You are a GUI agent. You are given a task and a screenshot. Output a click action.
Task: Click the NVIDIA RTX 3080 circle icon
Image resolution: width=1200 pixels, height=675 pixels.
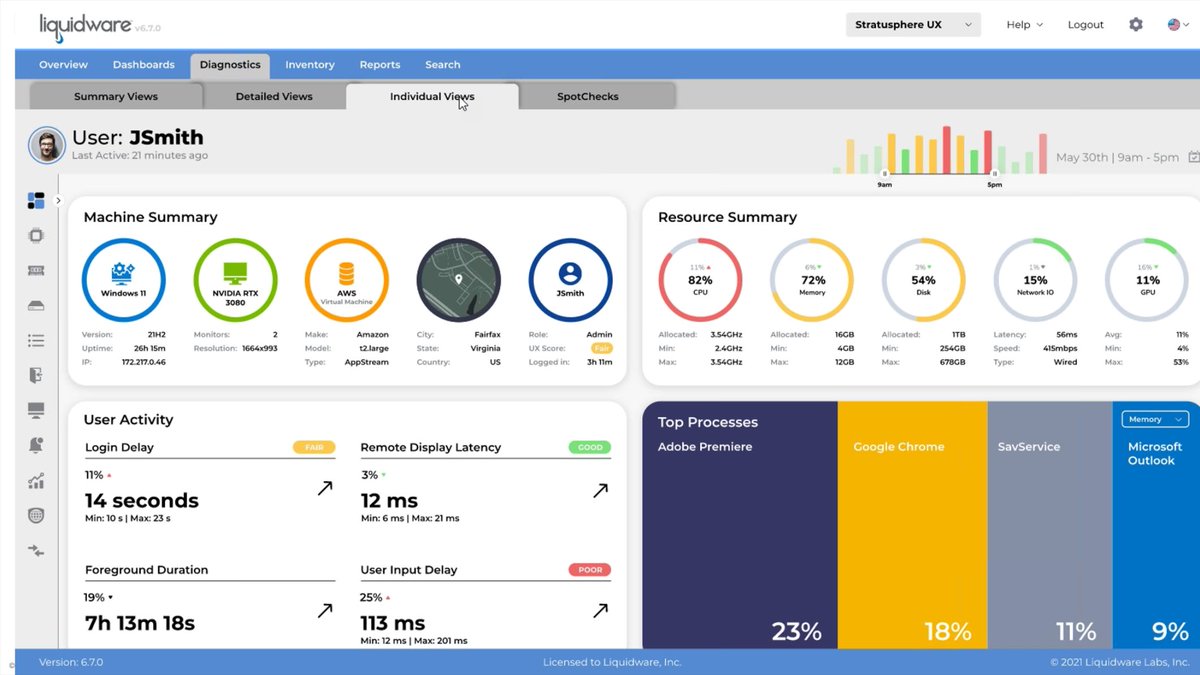coord(235,280)
